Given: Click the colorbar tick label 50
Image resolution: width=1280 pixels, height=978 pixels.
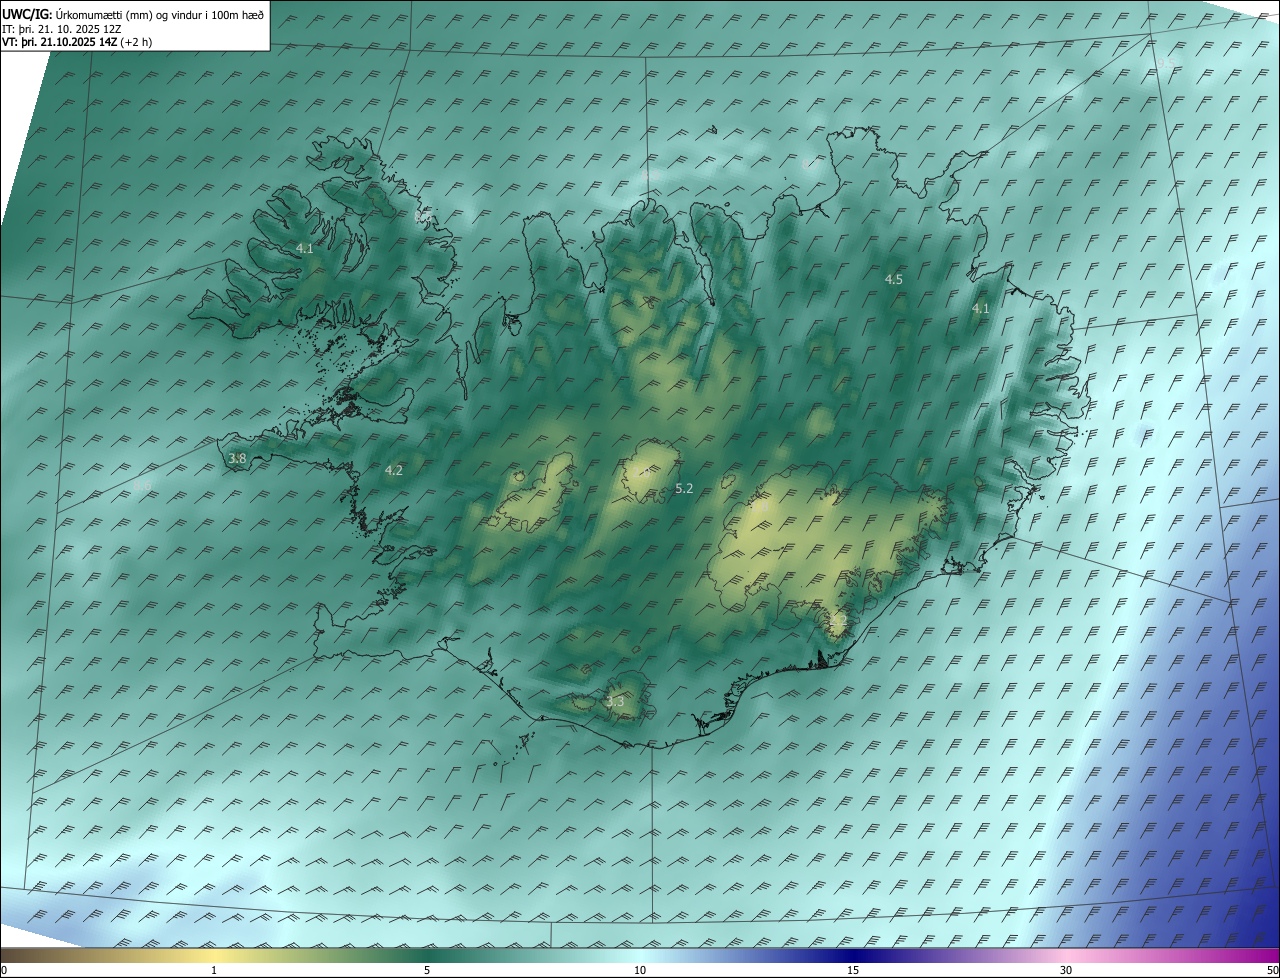Looking at the screenshot, I should (1272, 970).
